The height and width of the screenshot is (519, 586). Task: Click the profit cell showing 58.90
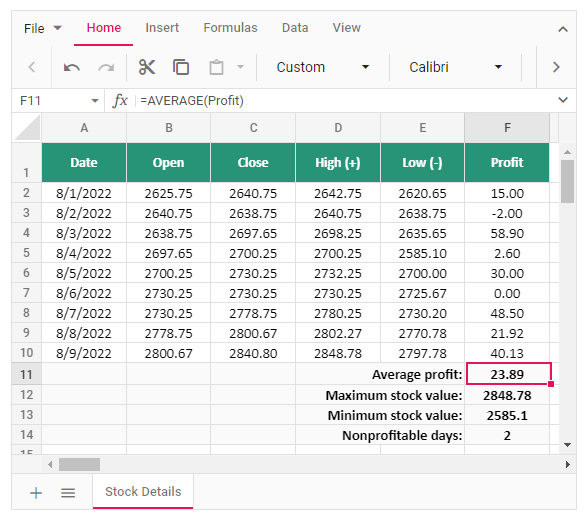pos(507,233)
